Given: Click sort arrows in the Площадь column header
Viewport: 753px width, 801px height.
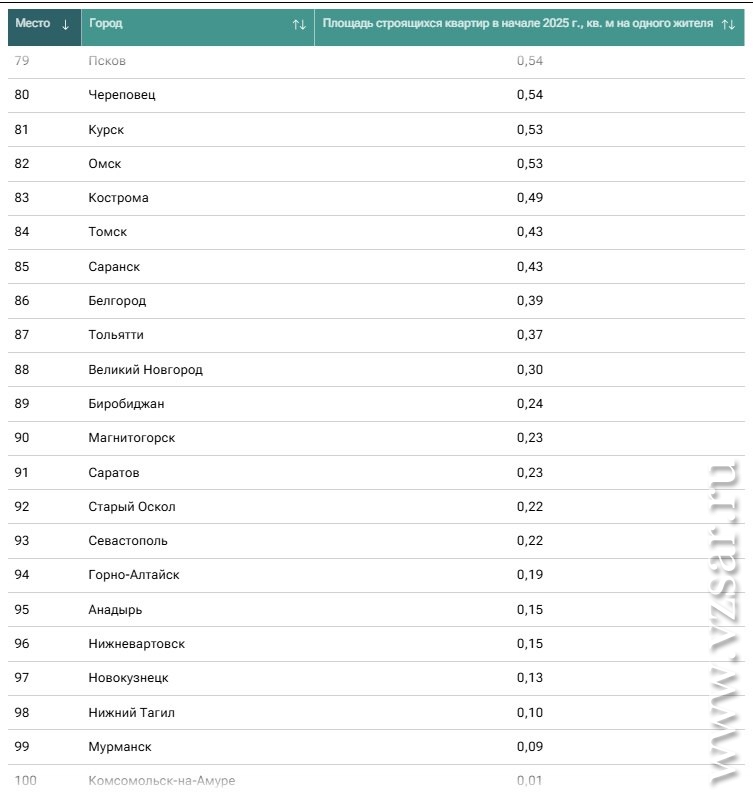Looking at the screenshot, I should tap(728, 24).
